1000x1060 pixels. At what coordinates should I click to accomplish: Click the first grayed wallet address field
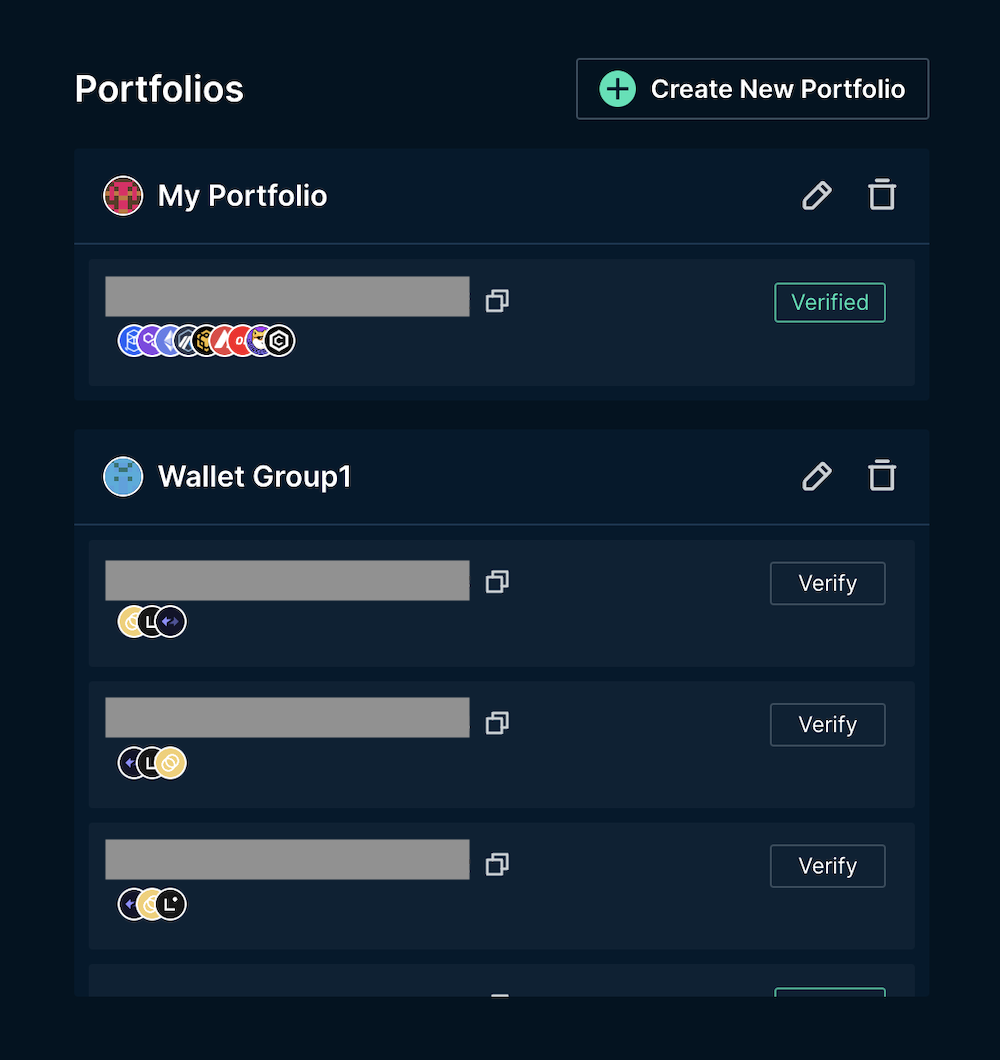point(287,296)
